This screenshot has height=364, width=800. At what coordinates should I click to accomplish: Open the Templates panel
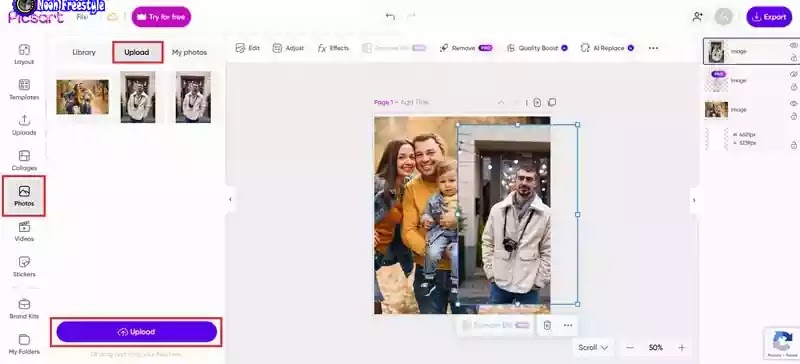click(x=24, y=89)
